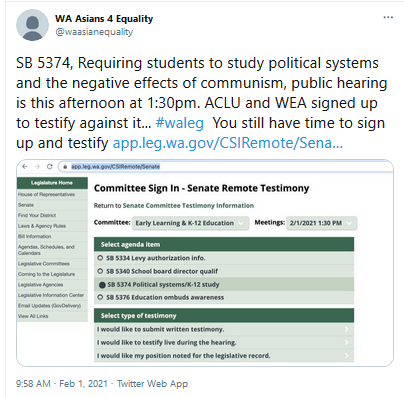Click the address bar URL field
Image resolution: width=404 pixels, height=397 pixels.
click(x=226, y=167)
